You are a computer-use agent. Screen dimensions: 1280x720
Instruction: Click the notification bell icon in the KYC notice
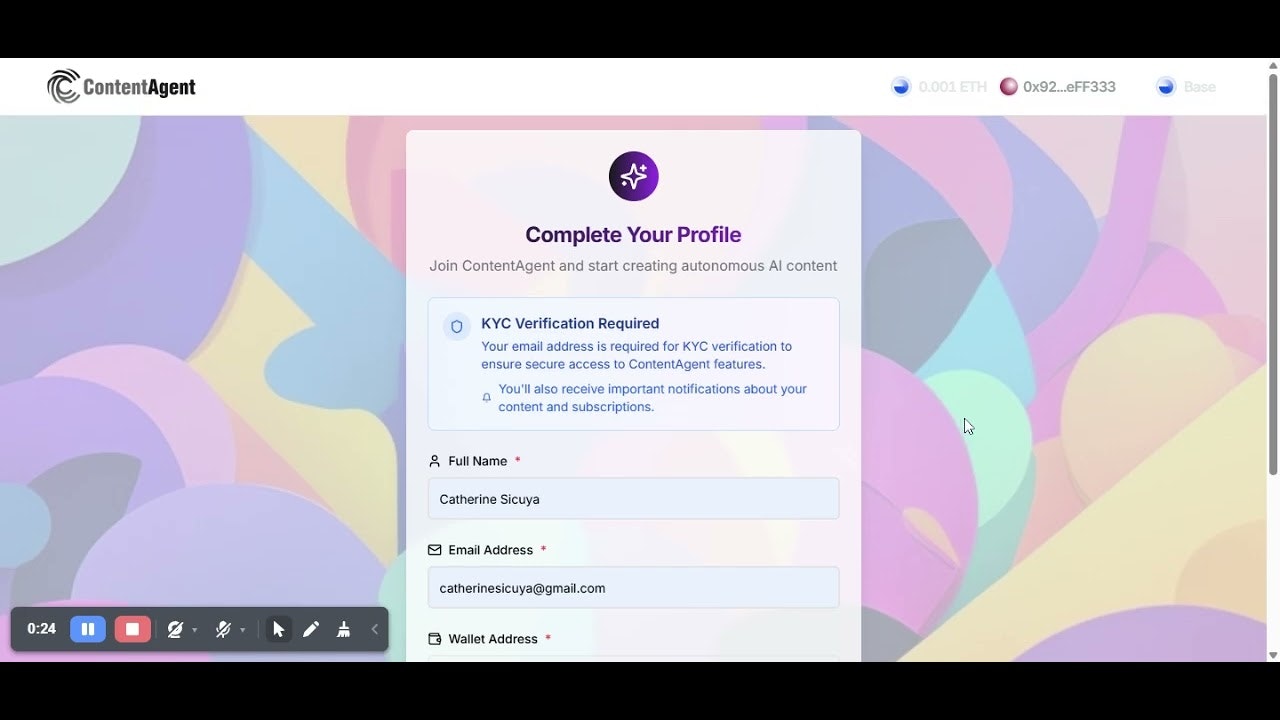(487, 397)
